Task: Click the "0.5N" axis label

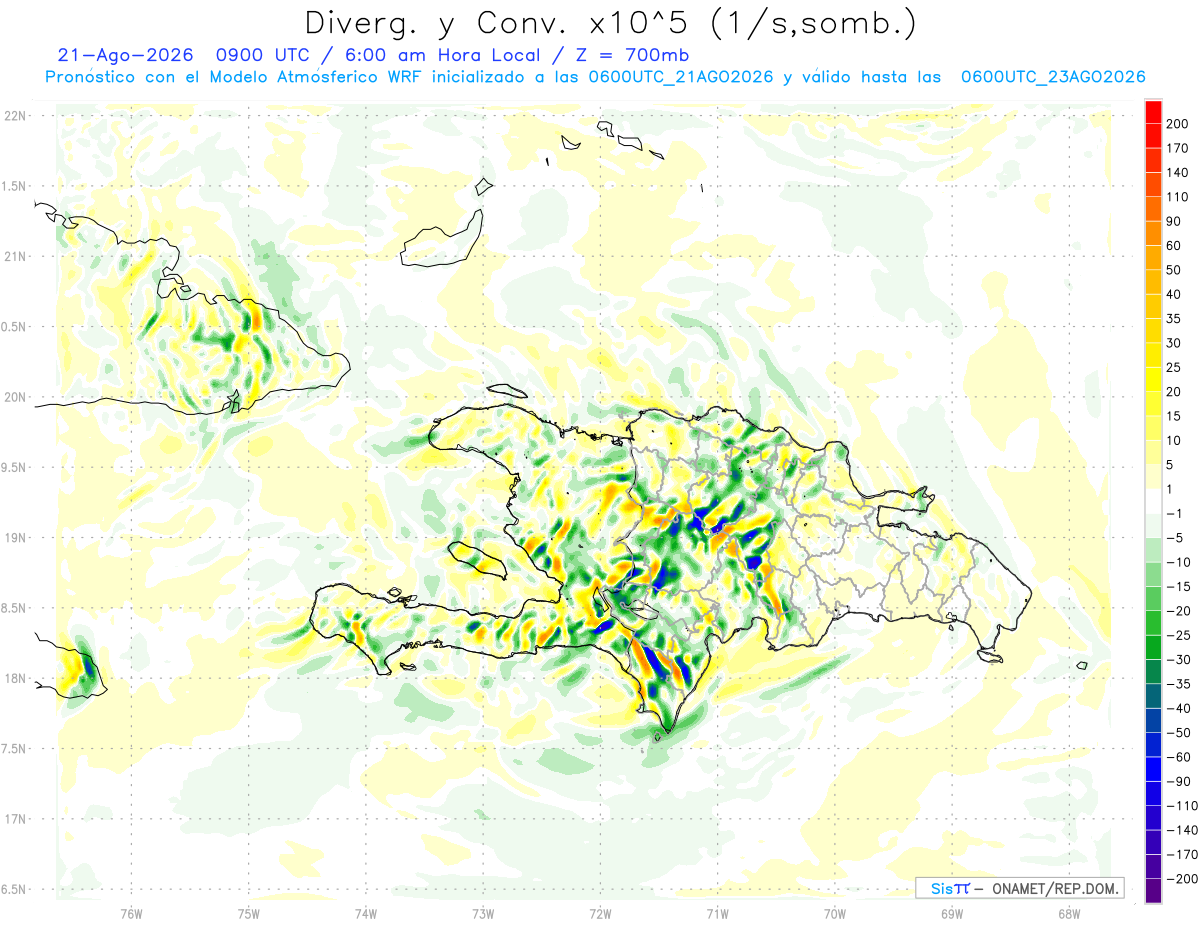Action: click(x=15, y=327)
